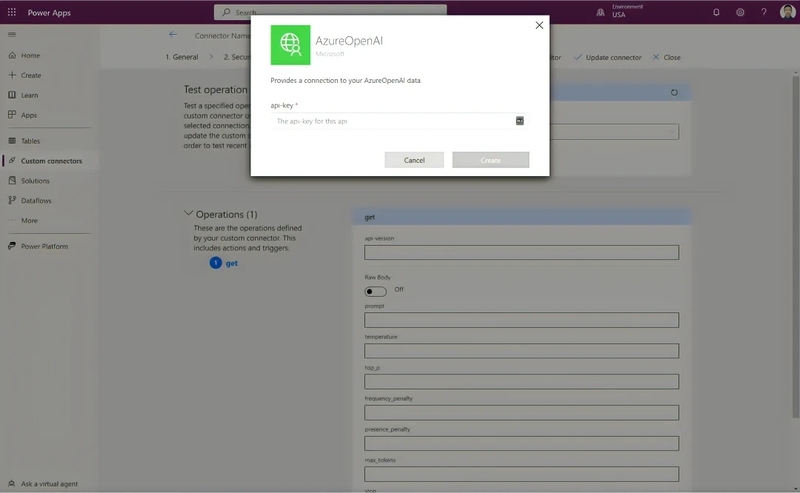Click the presence_penalty input field
This screenshot has height=493, width=800.
521,443
